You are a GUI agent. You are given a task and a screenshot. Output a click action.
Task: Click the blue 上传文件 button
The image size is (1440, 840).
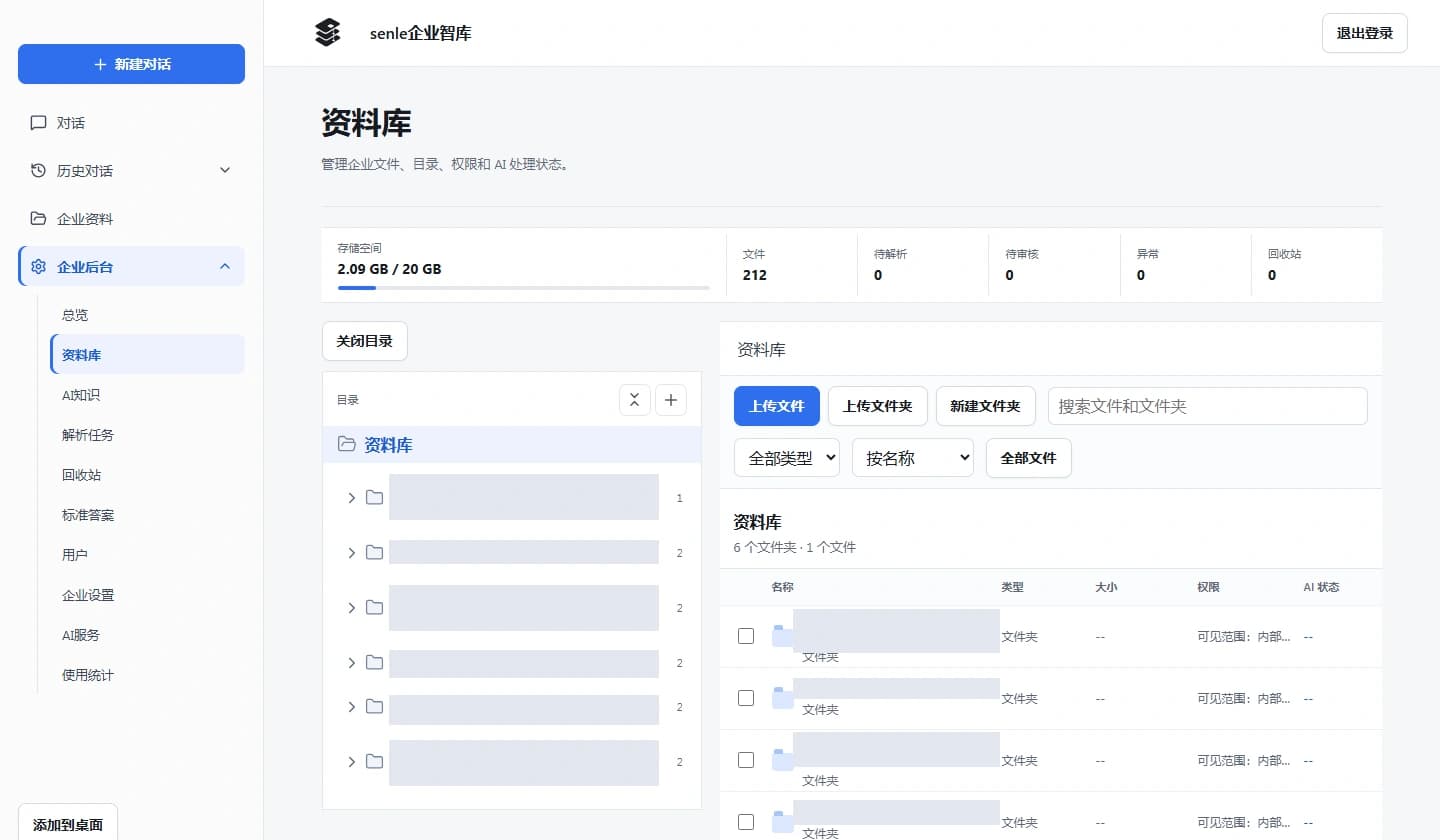777,406
